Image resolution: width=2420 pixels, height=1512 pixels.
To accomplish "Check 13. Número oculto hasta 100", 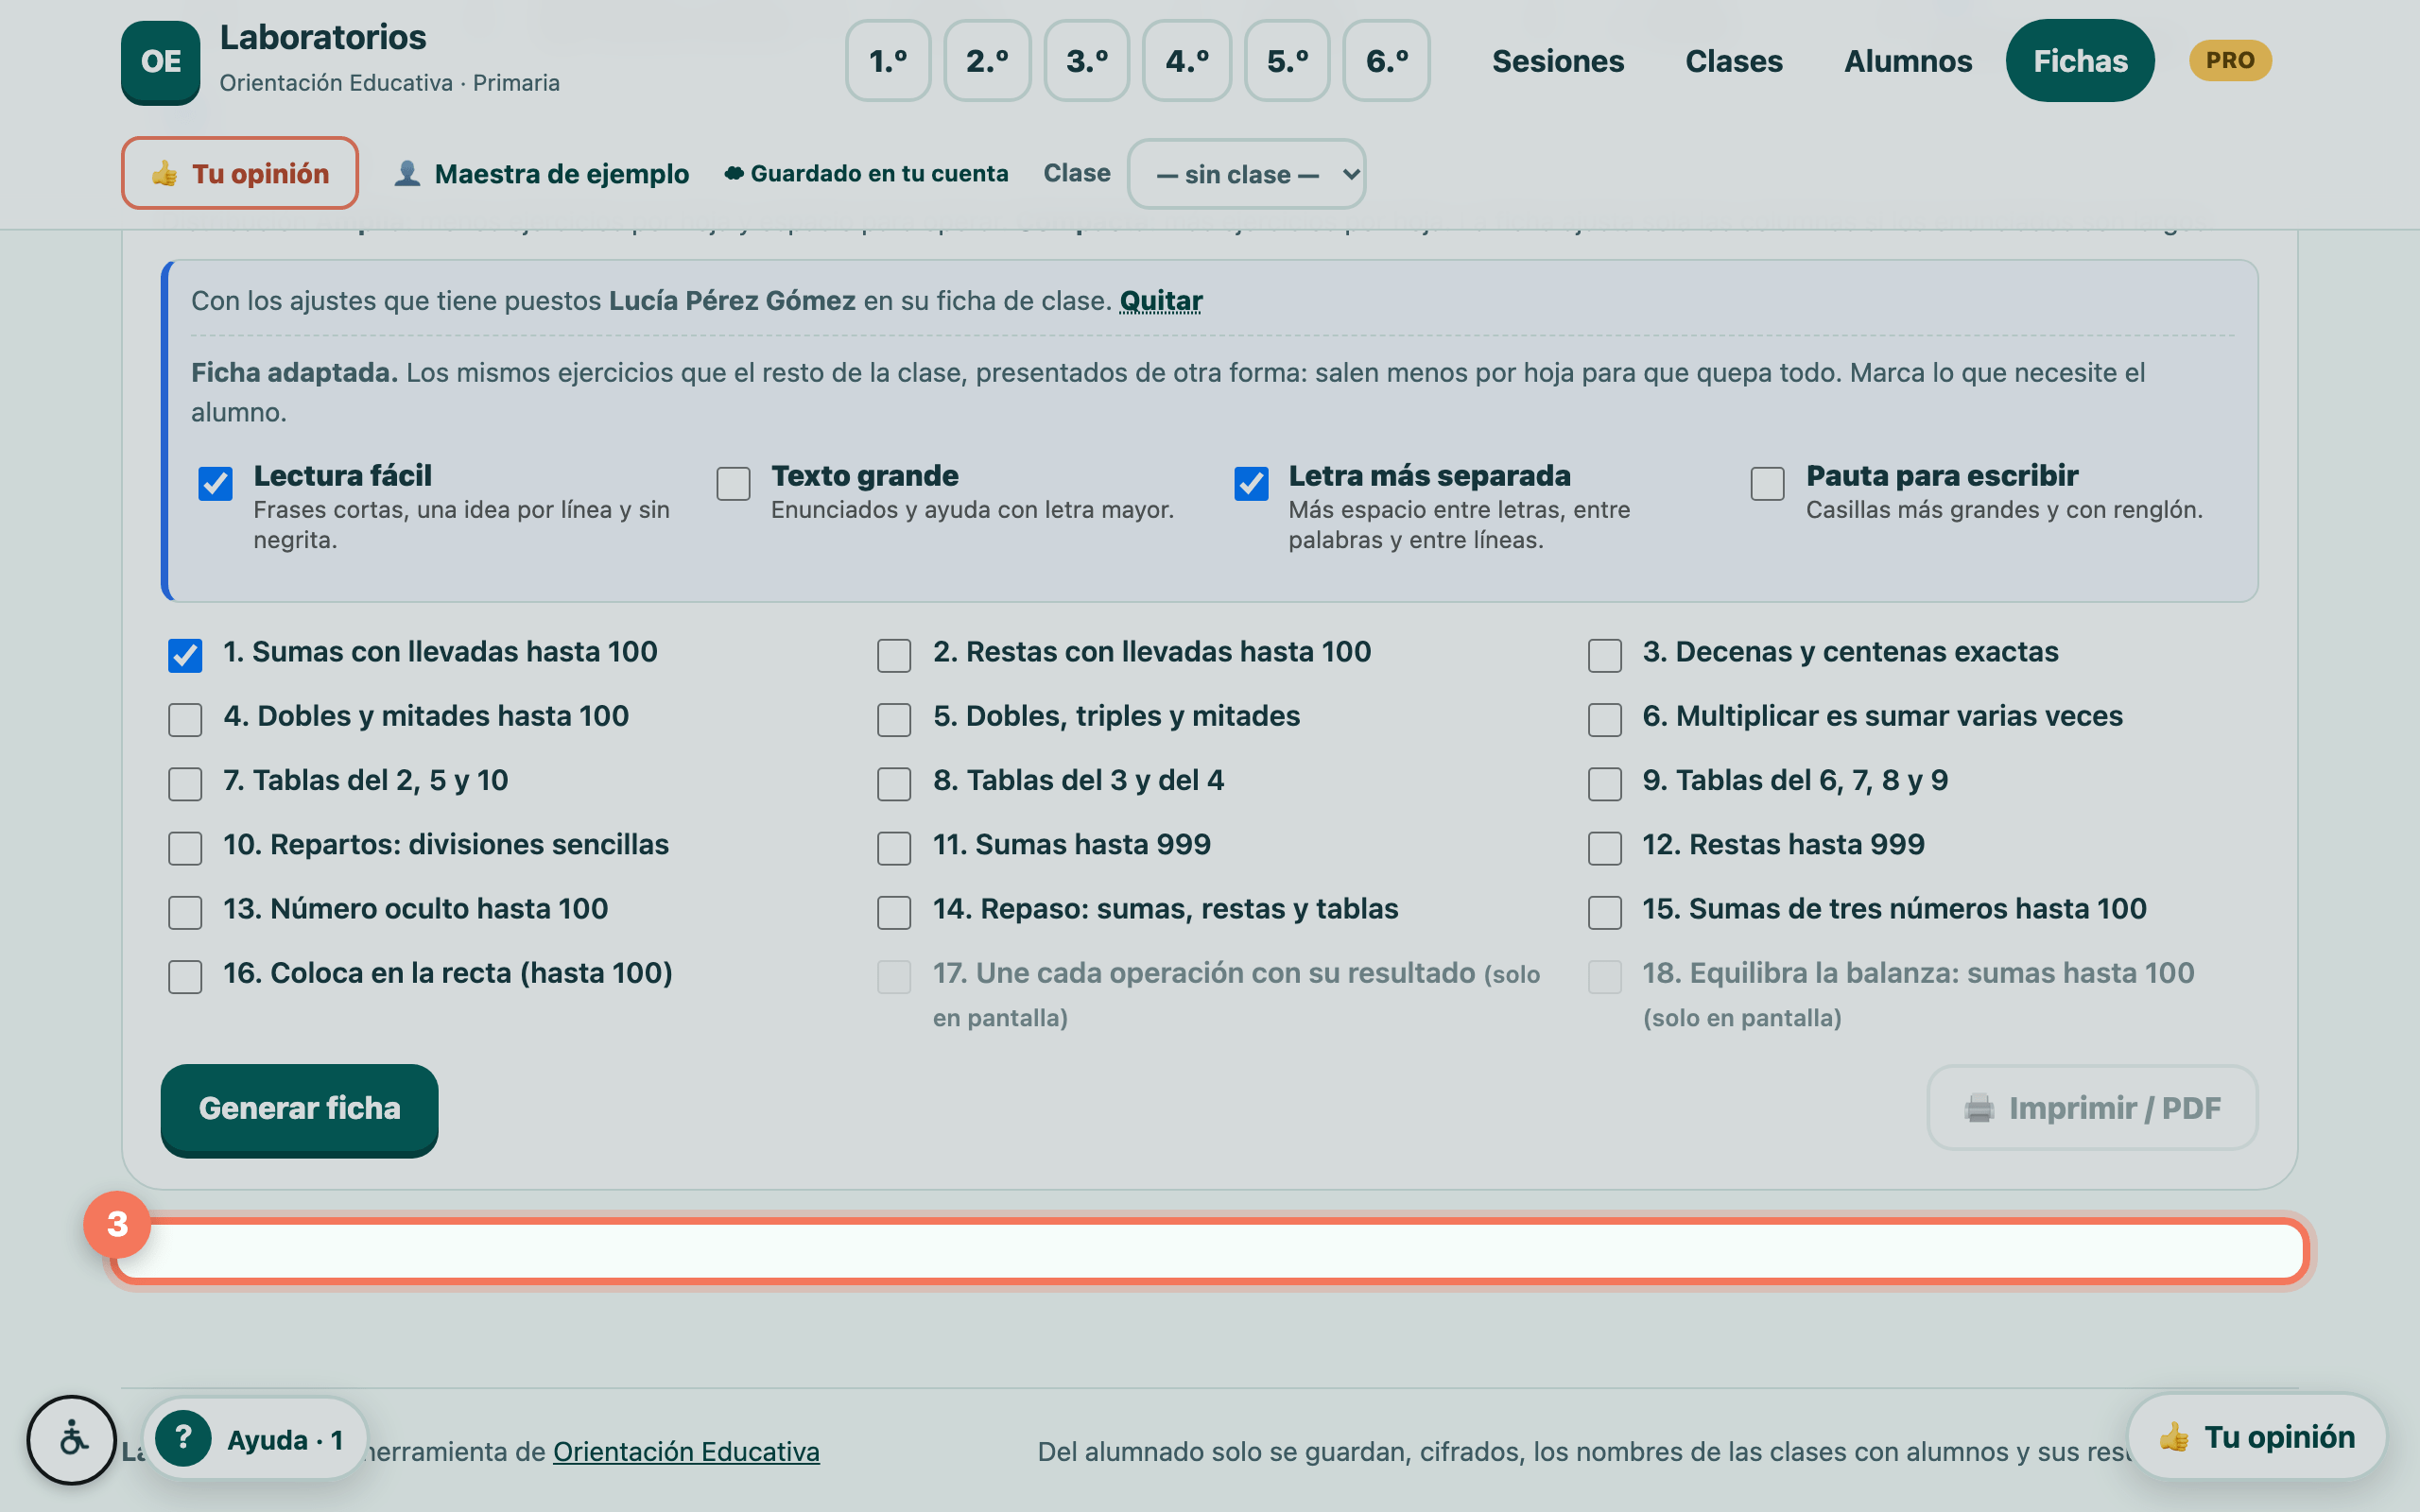I will click(x=185, y=912).
